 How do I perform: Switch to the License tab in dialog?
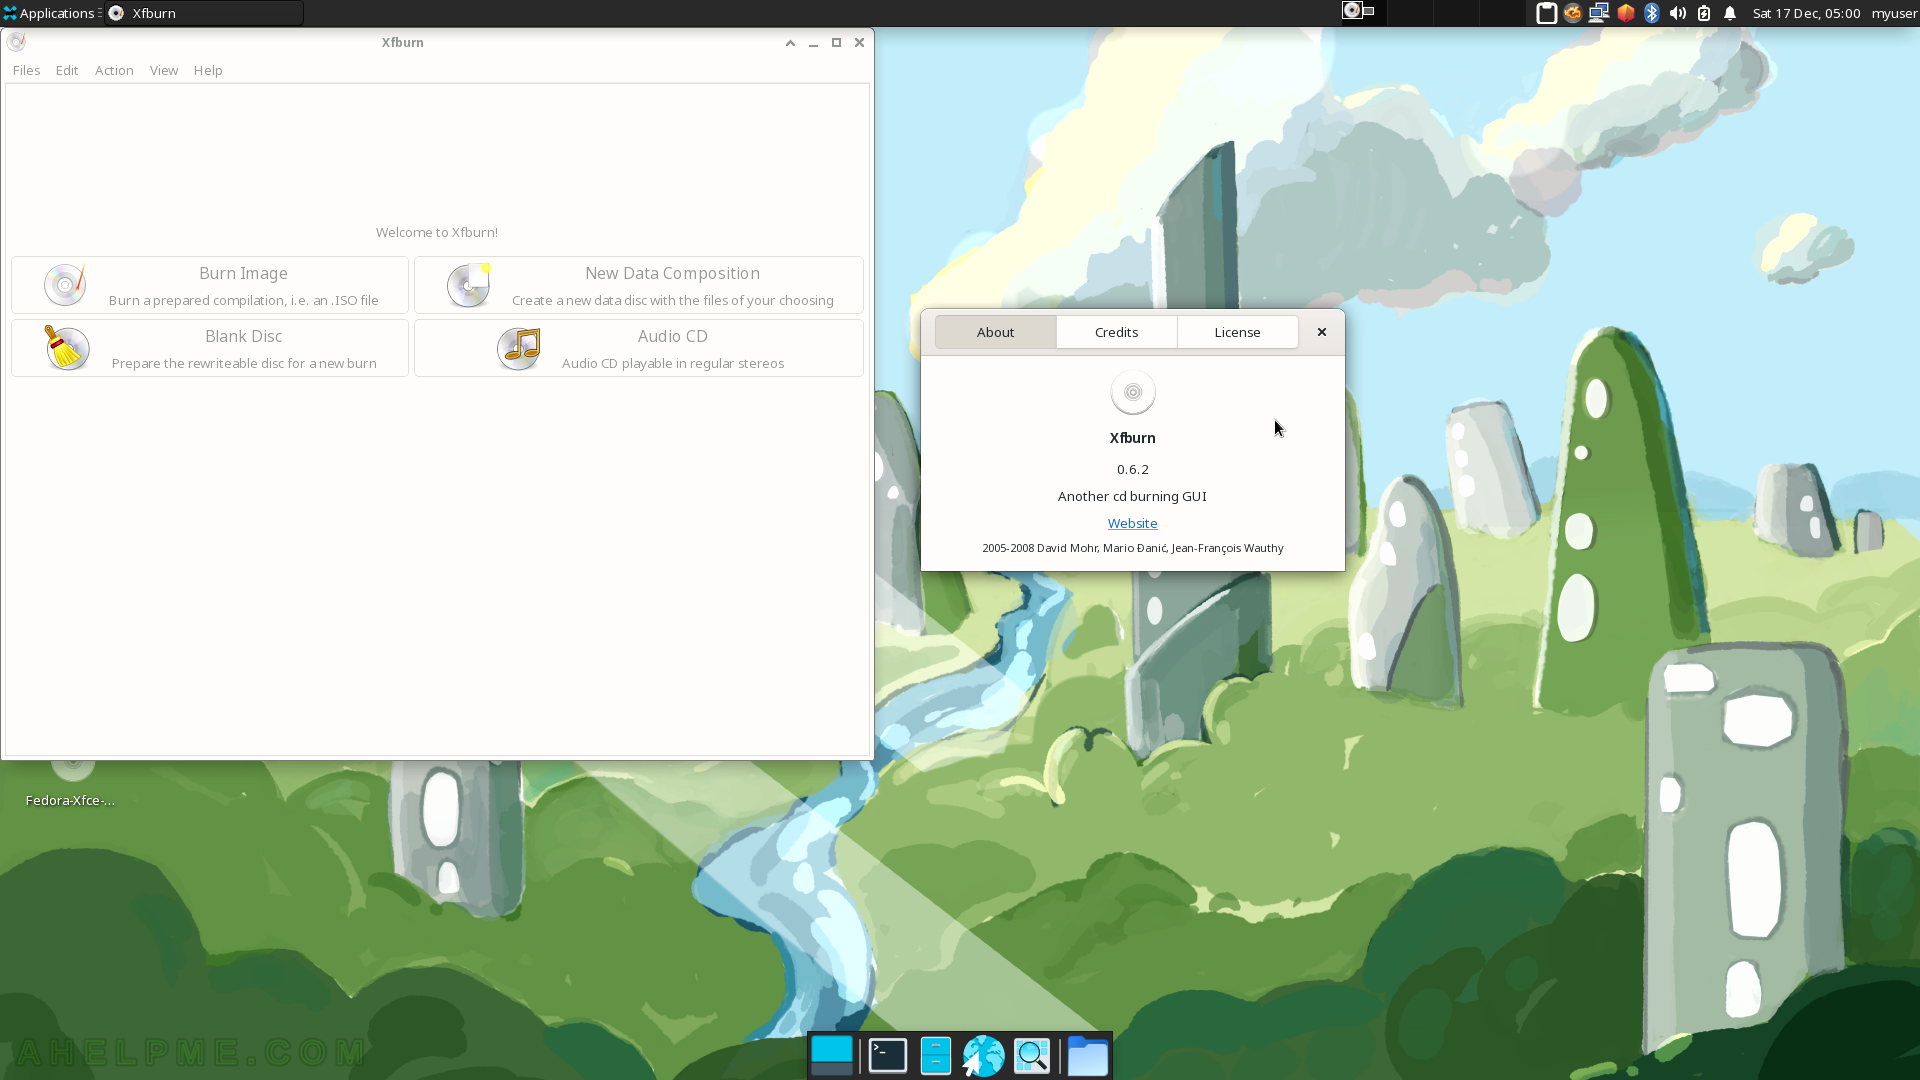pos(1238,332)
